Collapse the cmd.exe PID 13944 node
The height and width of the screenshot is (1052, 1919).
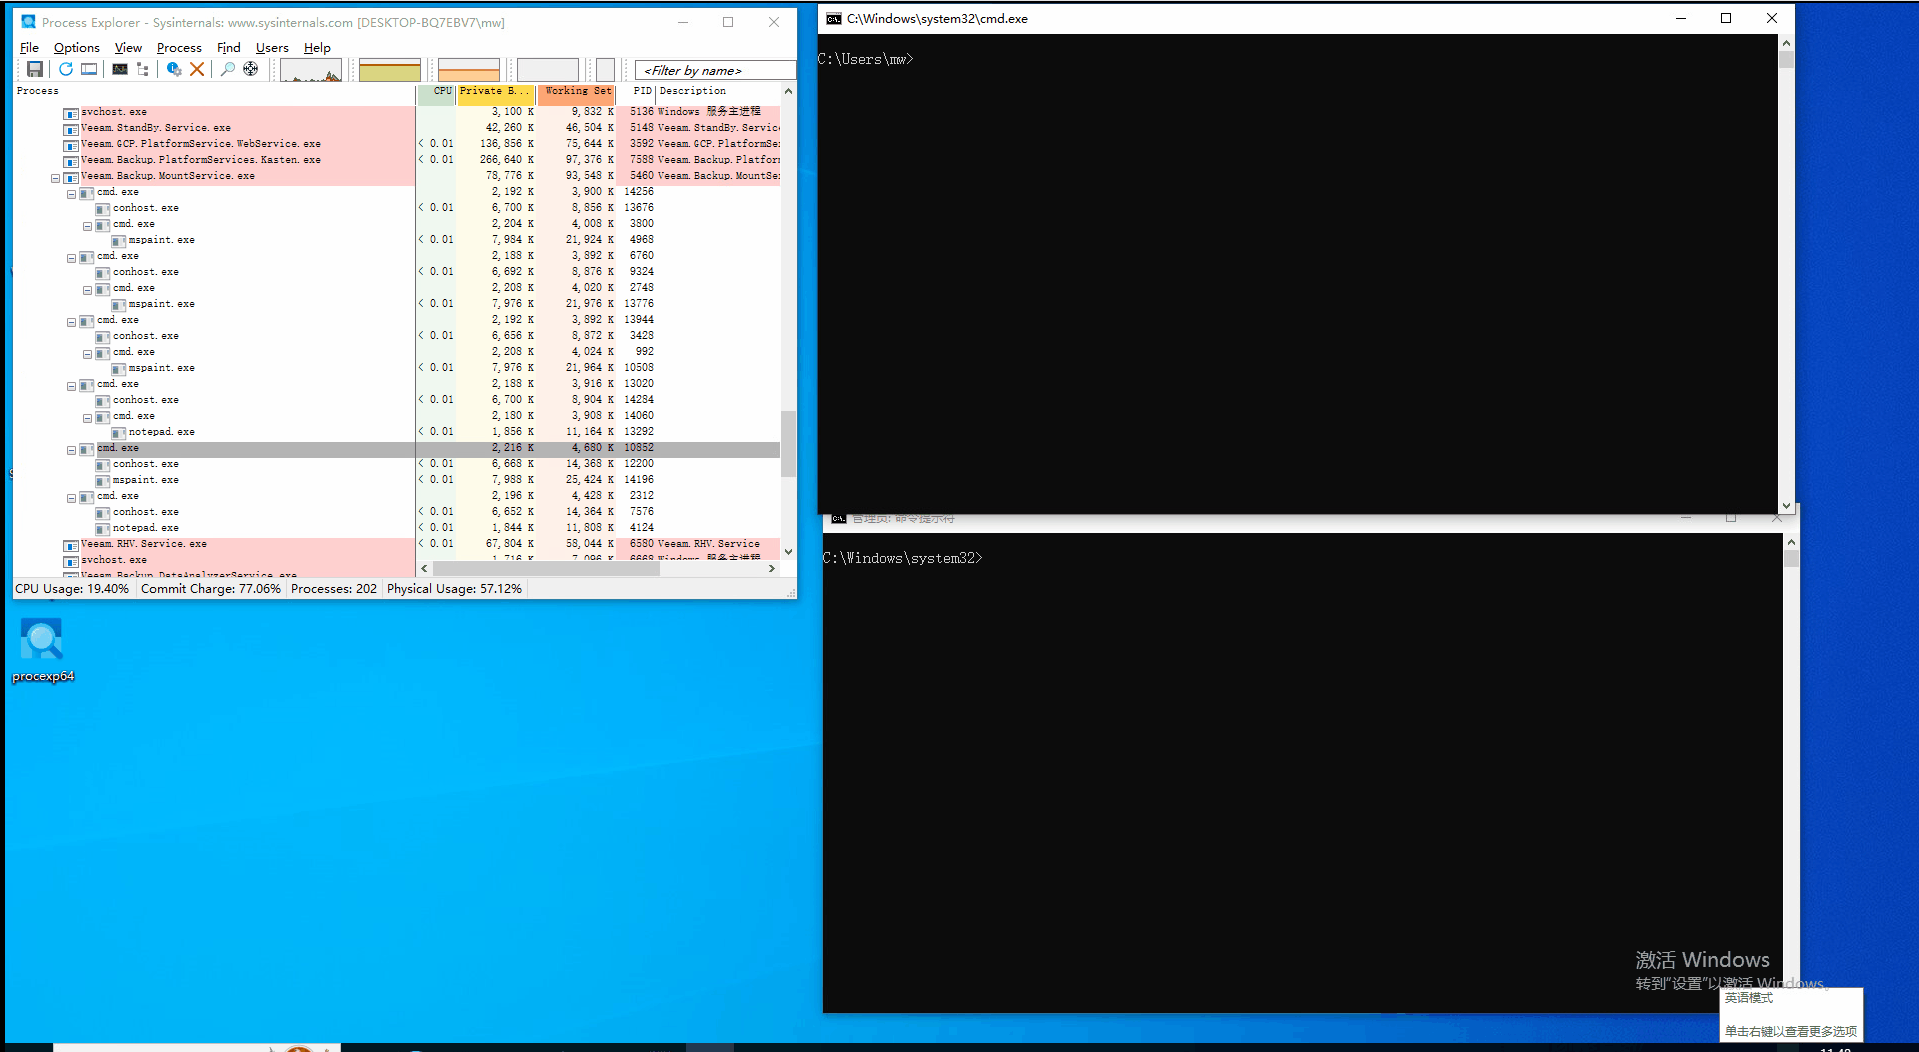71,322
